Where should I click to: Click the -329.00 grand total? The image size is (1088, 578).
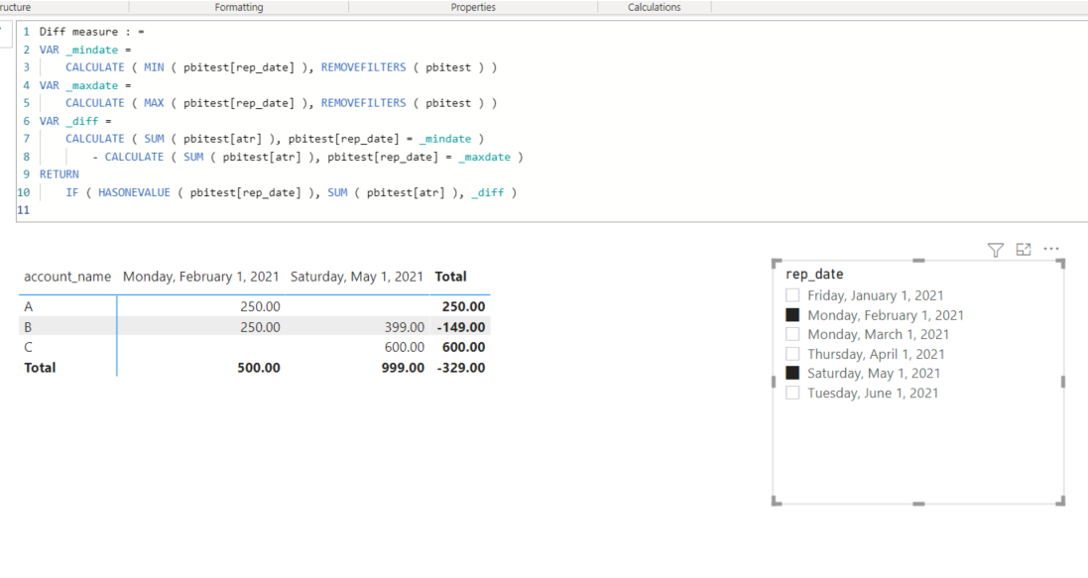coord(461,368)
